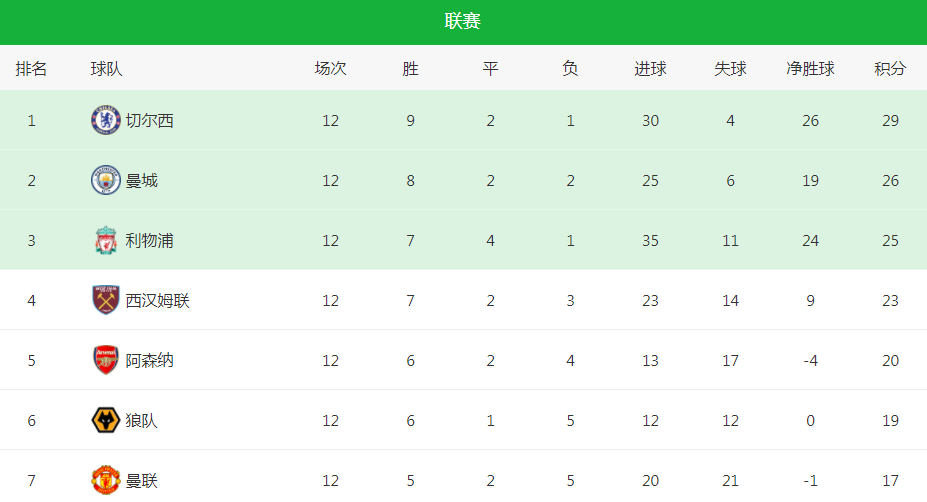
Task: Click the 进球 column header
Action: [650, 69]
